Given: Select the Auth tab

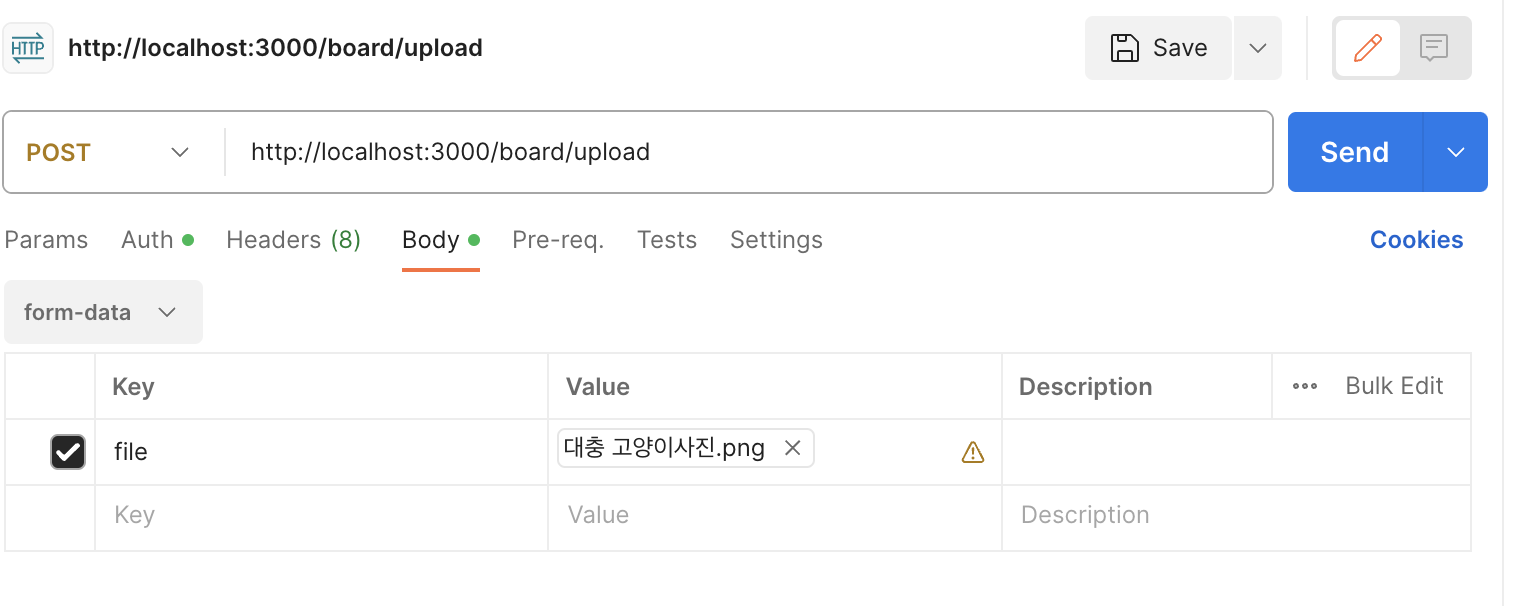Looking at the screenshot, I should coord(157,240).
